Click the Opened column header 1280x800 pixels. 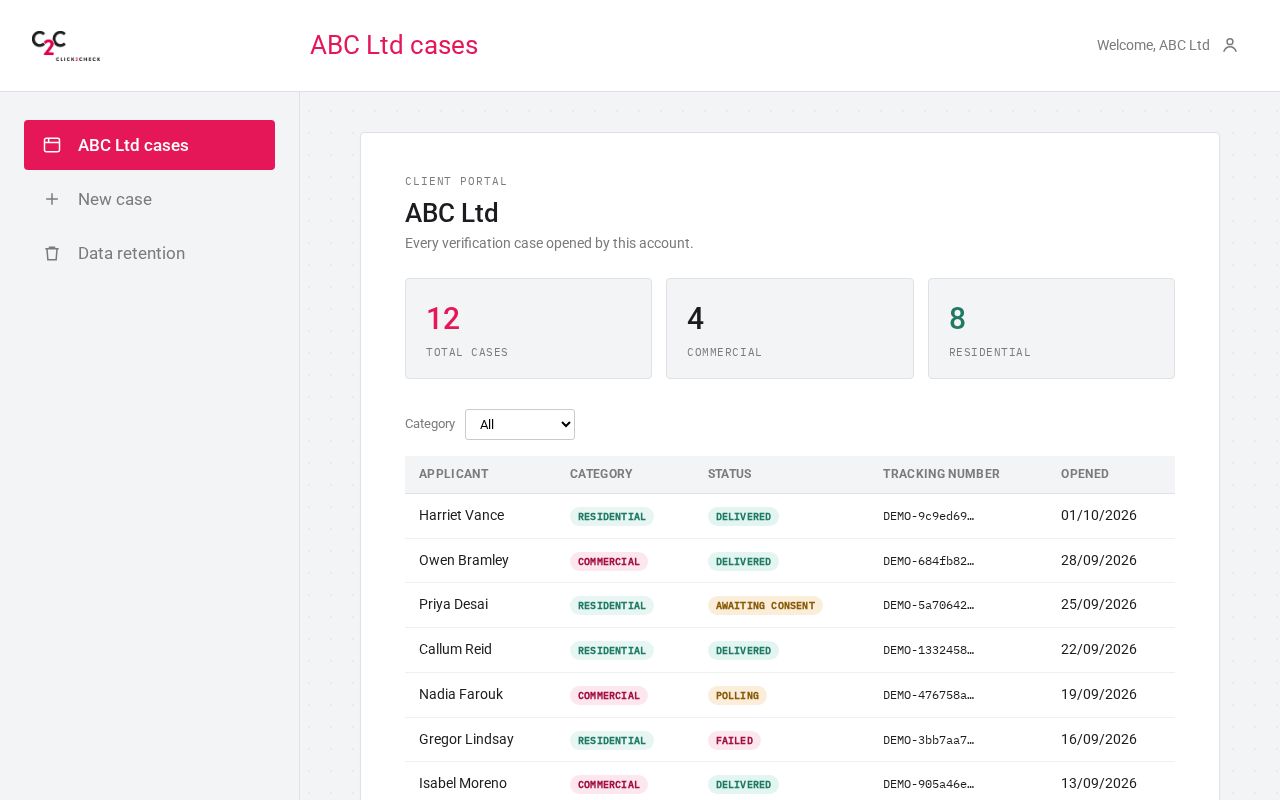(x=1085, y=474)
